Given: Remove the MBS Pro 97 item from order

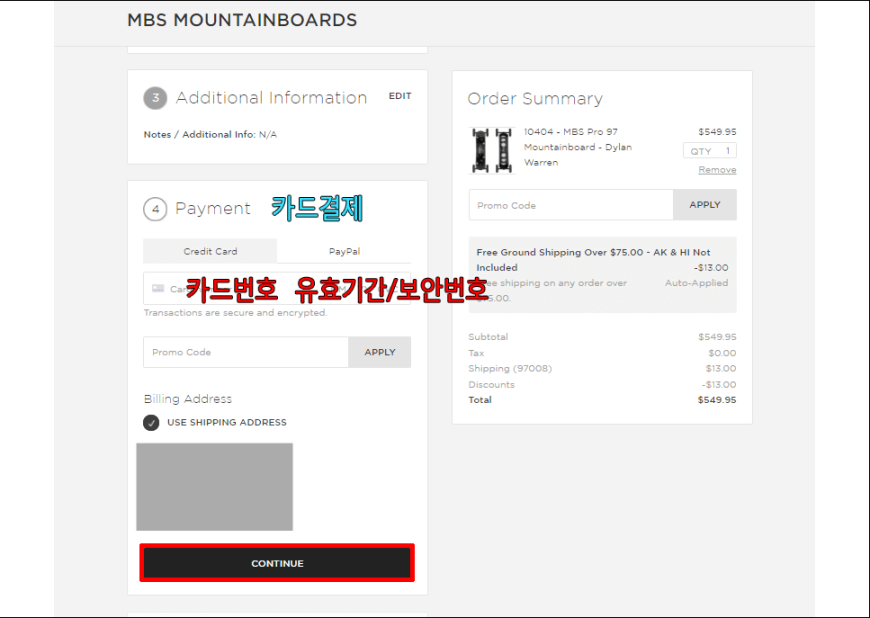Looking at the screenshot, I should click(x=717, y=170).
